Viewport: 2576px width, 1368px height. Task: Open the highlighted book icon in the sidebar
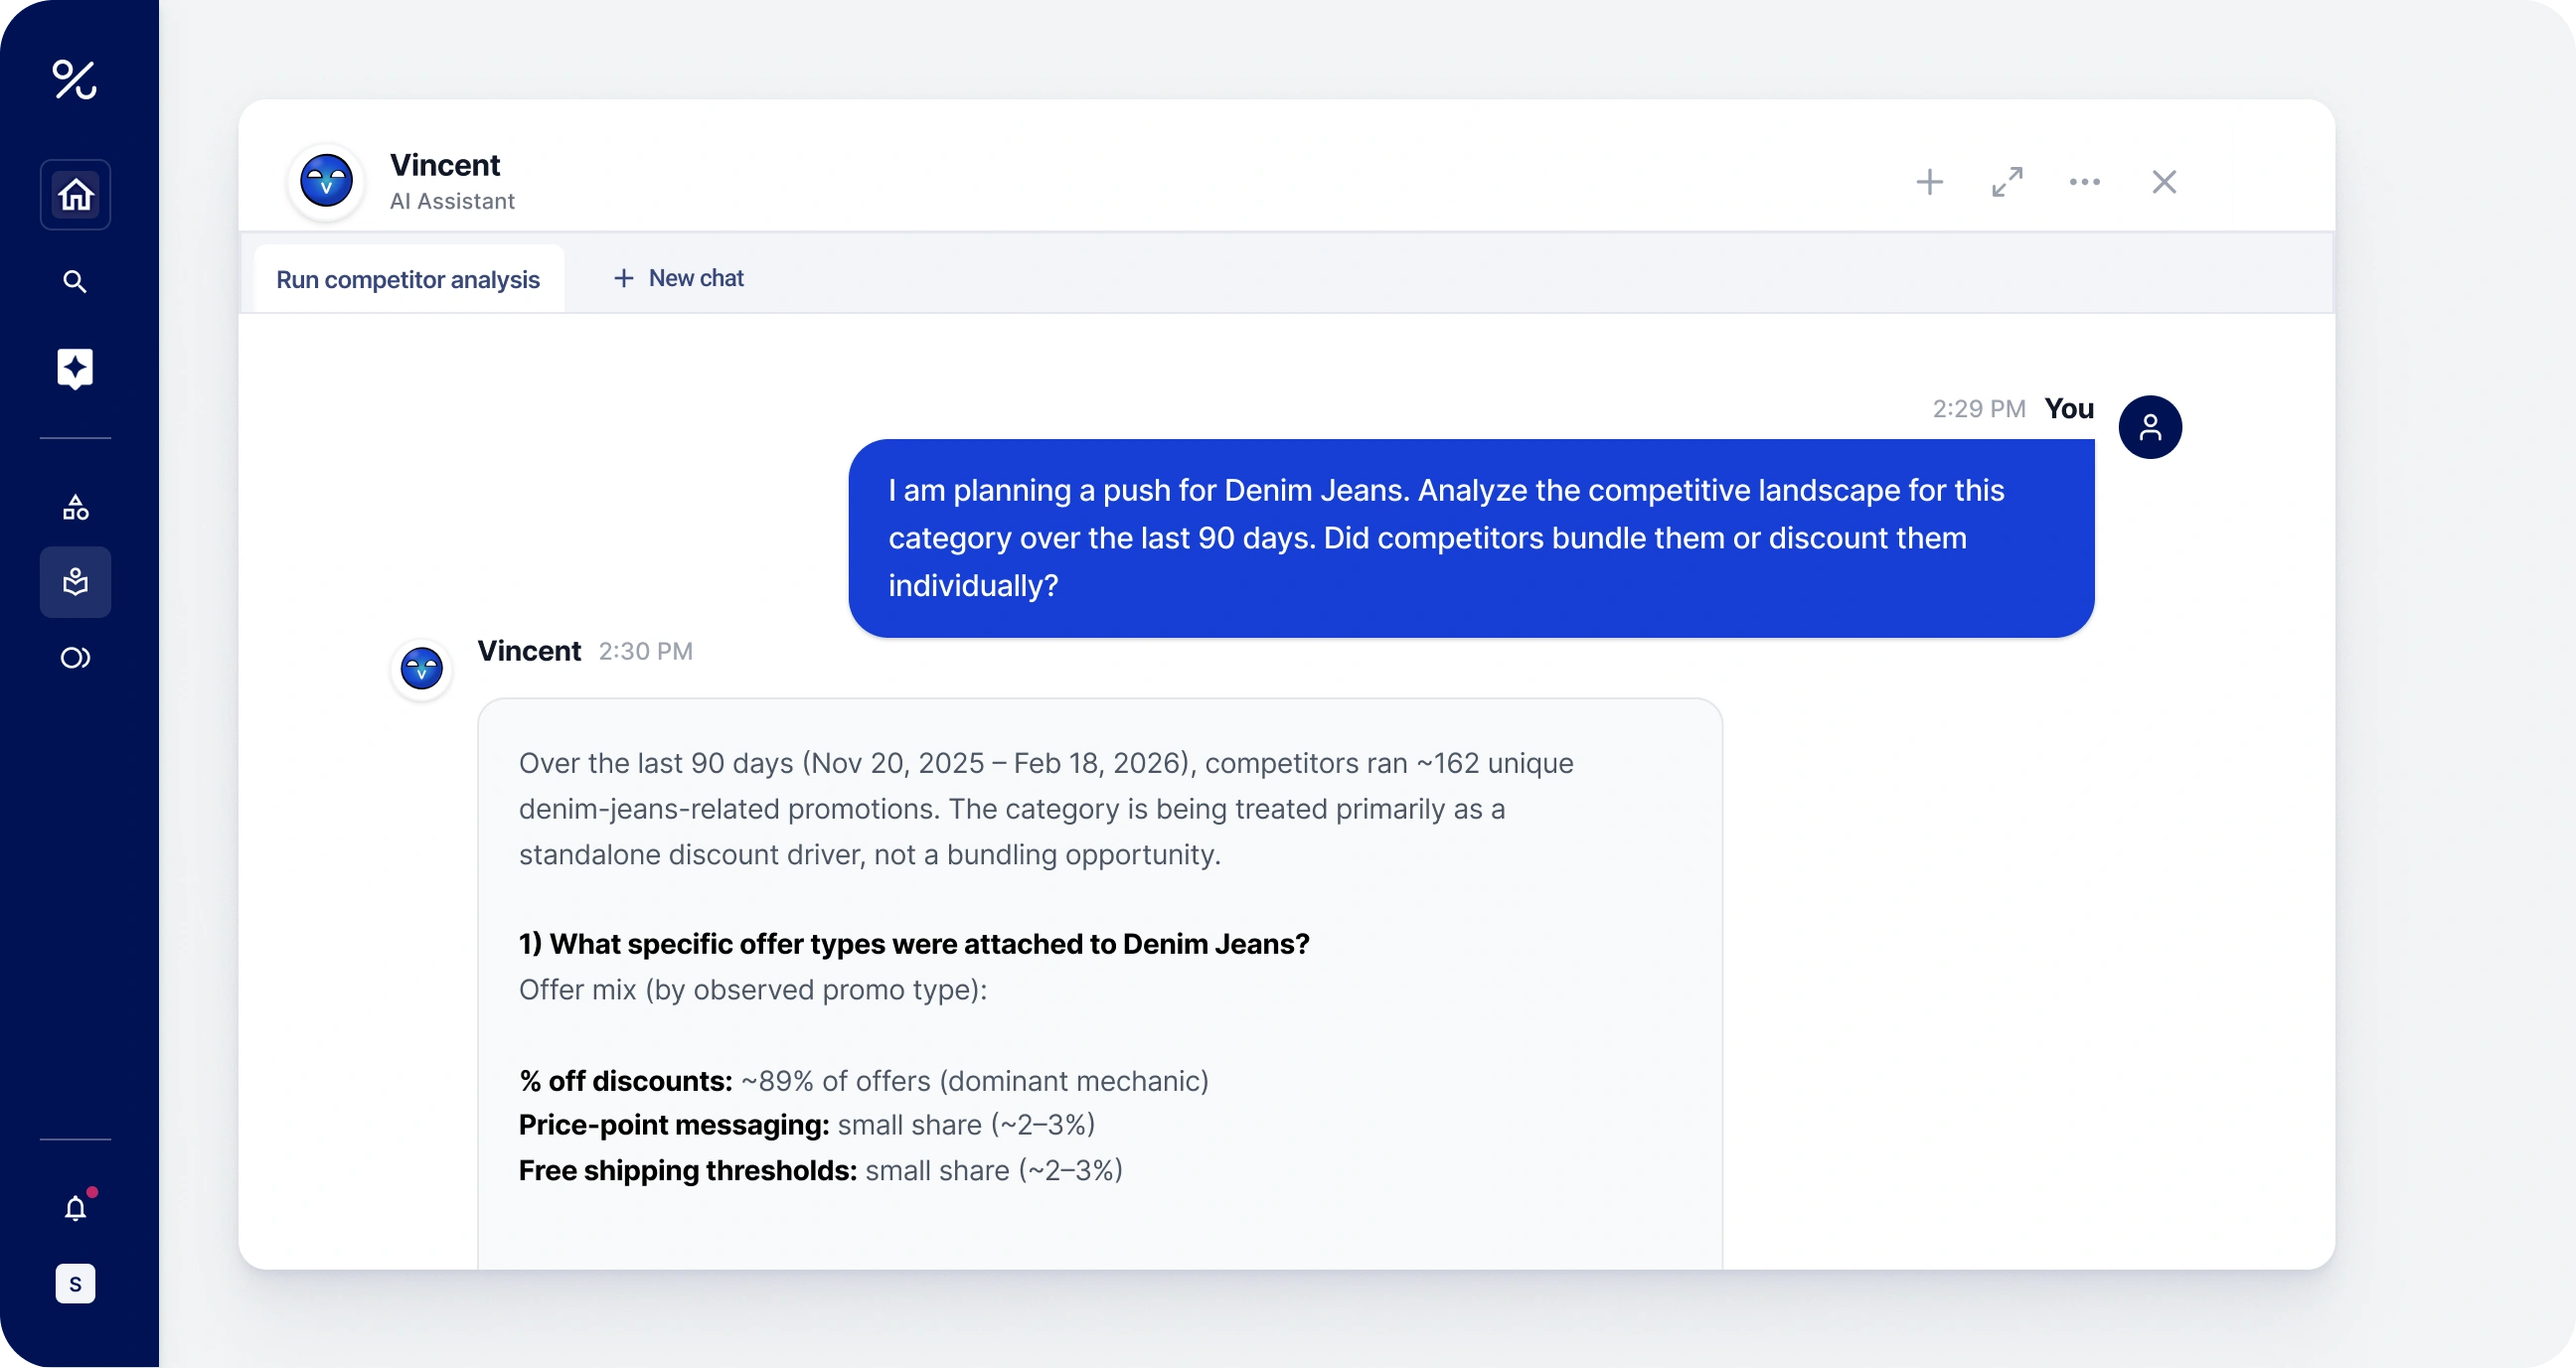click(75, 581)
